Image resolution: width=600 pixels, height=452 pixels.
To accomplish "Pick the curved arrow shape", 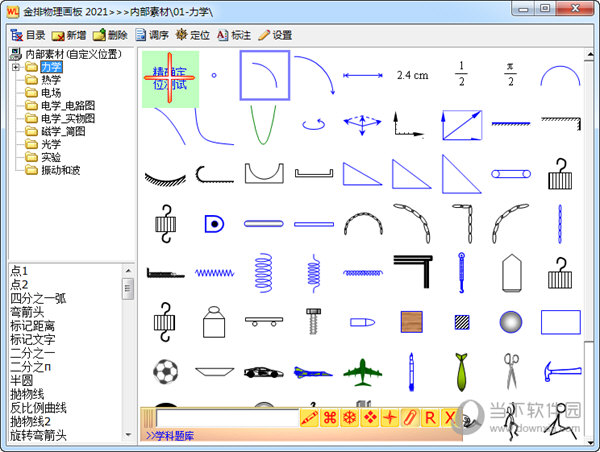I will point(315,75).
